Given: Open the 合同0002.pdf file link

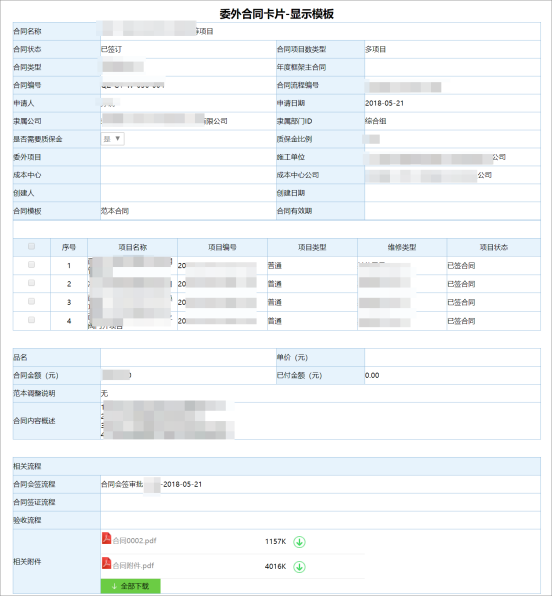Looking at the screenshot, I should tap(135, 541).
